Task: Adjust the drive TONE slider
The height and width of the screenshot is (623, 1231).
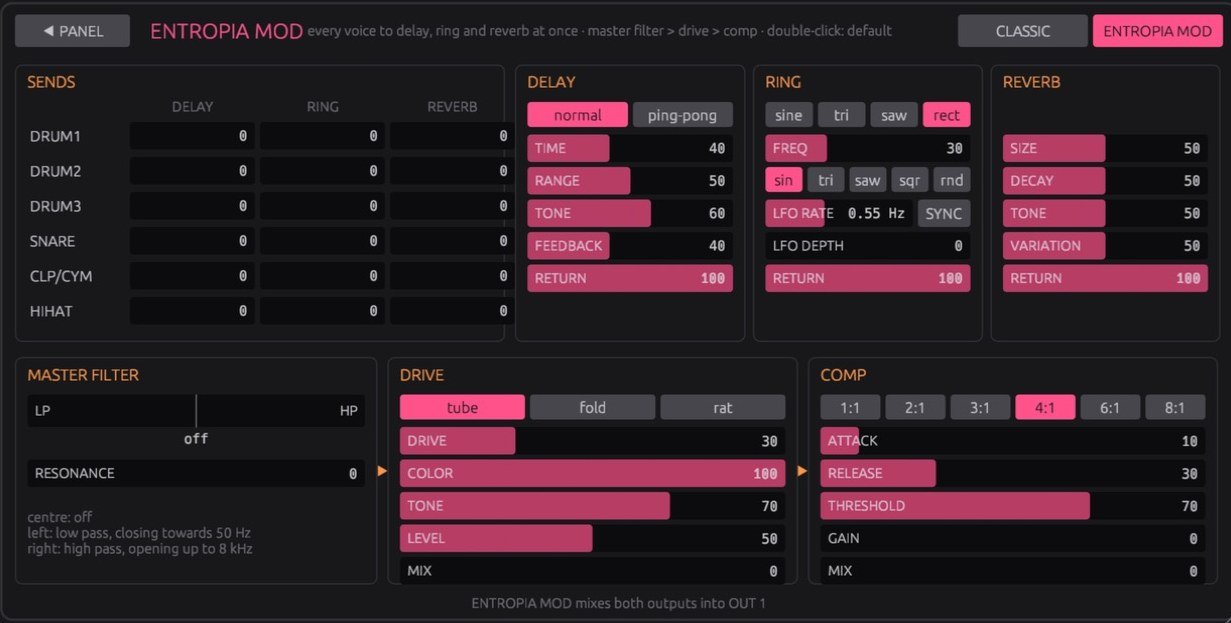Action: pyautogui.click(x=592, y=506)
